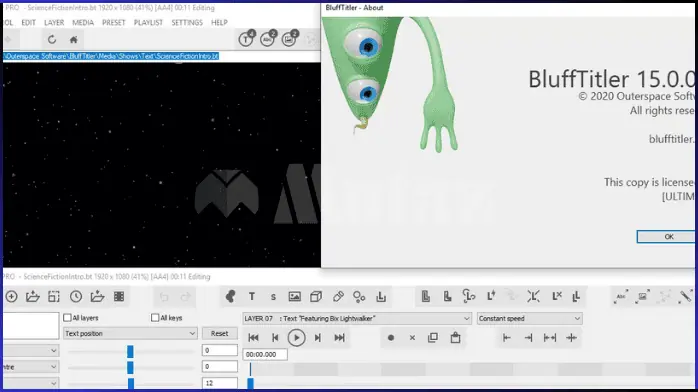698x392 pixels.
Task: Click the value field showing 12
Action: coord(219,383)
